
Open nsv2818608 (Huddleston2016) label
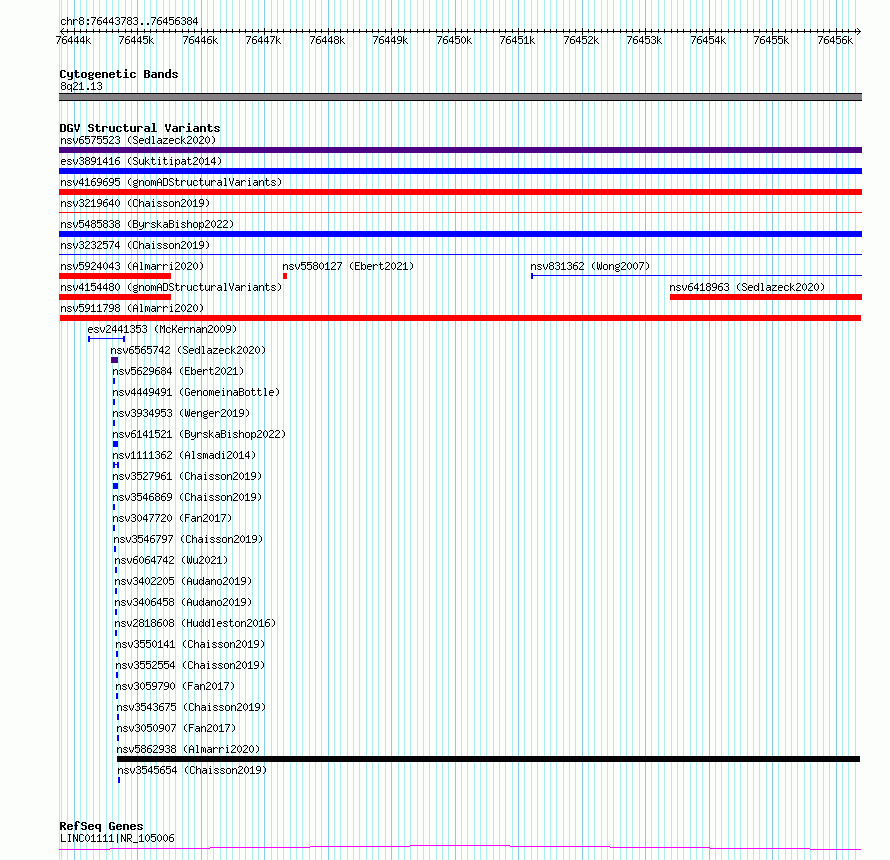pos(195,623)
